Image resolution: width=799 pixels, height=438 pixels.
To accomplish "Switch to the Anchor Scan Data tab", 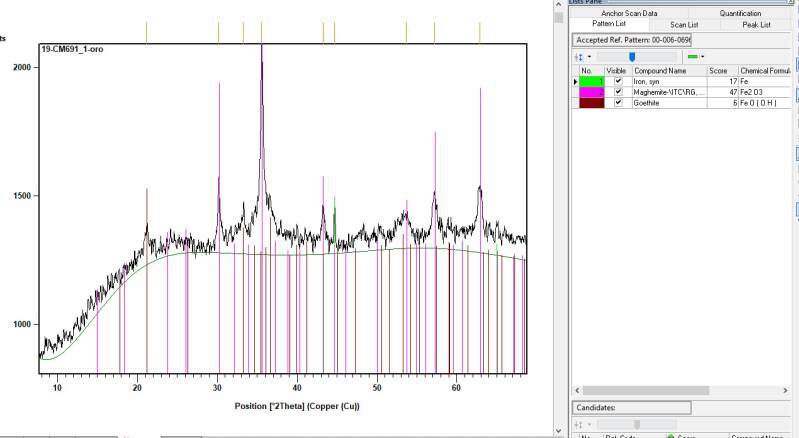I will (x=629, y=13).
